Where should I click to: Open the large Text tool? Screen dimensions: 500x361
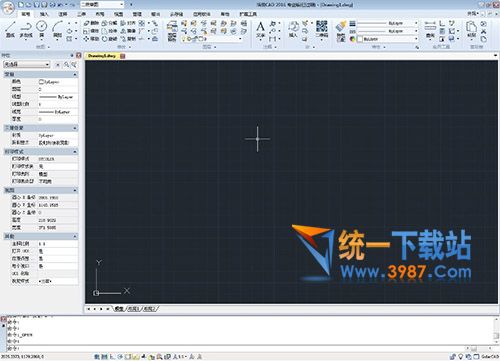tap(260, 29)
